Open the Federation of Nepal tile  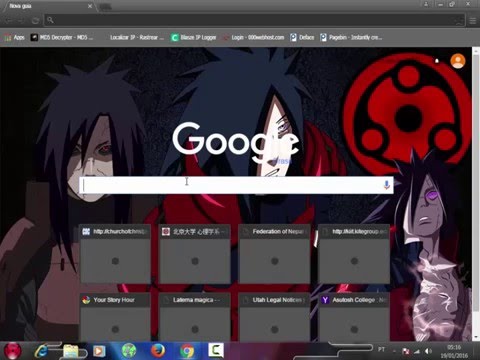275,254
